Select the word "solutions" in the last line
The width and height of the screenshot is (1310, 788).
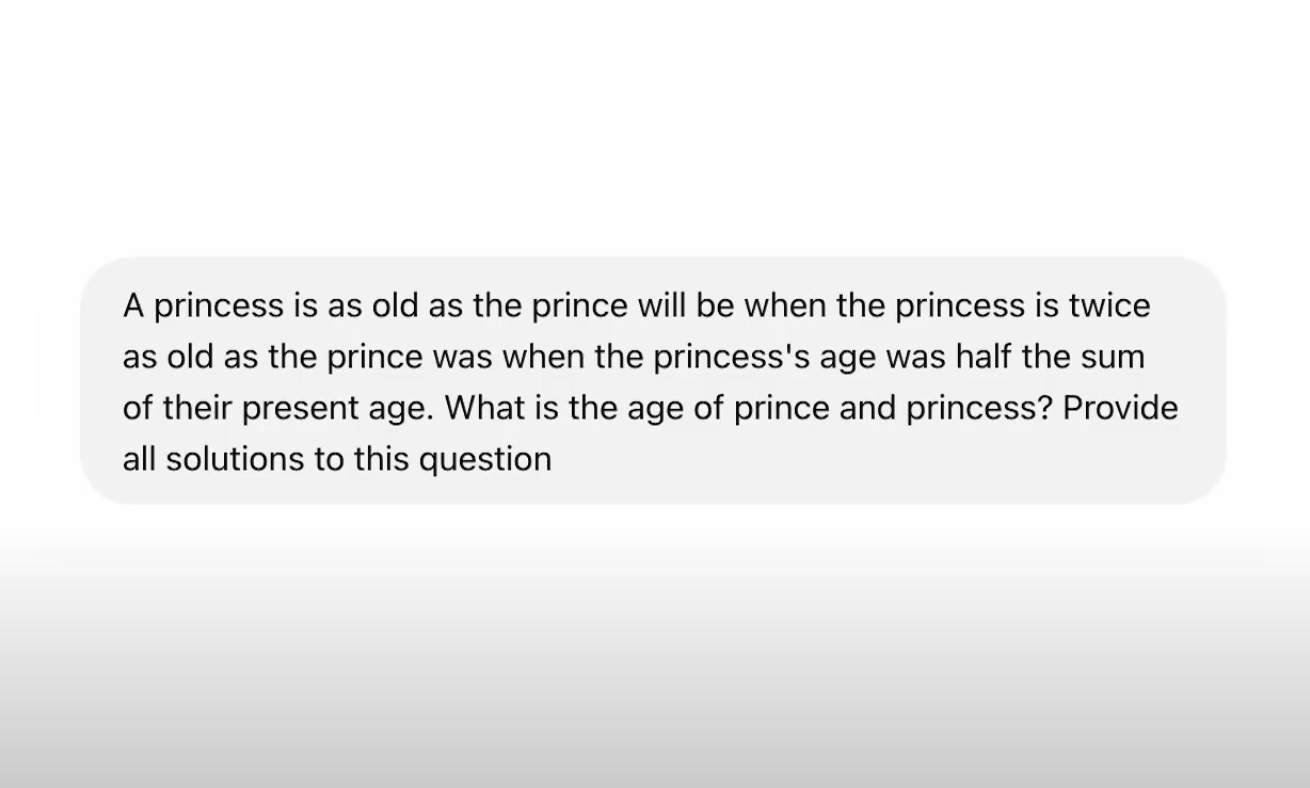click(x=240, y=459)
